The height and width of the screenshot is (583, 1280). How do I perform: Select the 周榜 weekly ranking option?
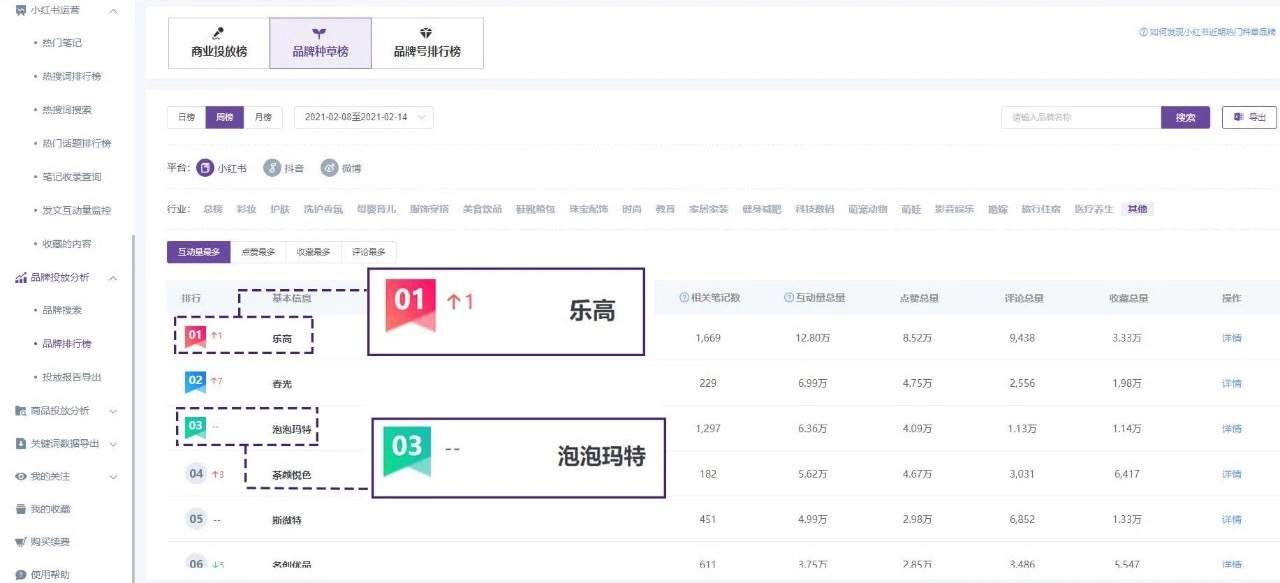224,117
